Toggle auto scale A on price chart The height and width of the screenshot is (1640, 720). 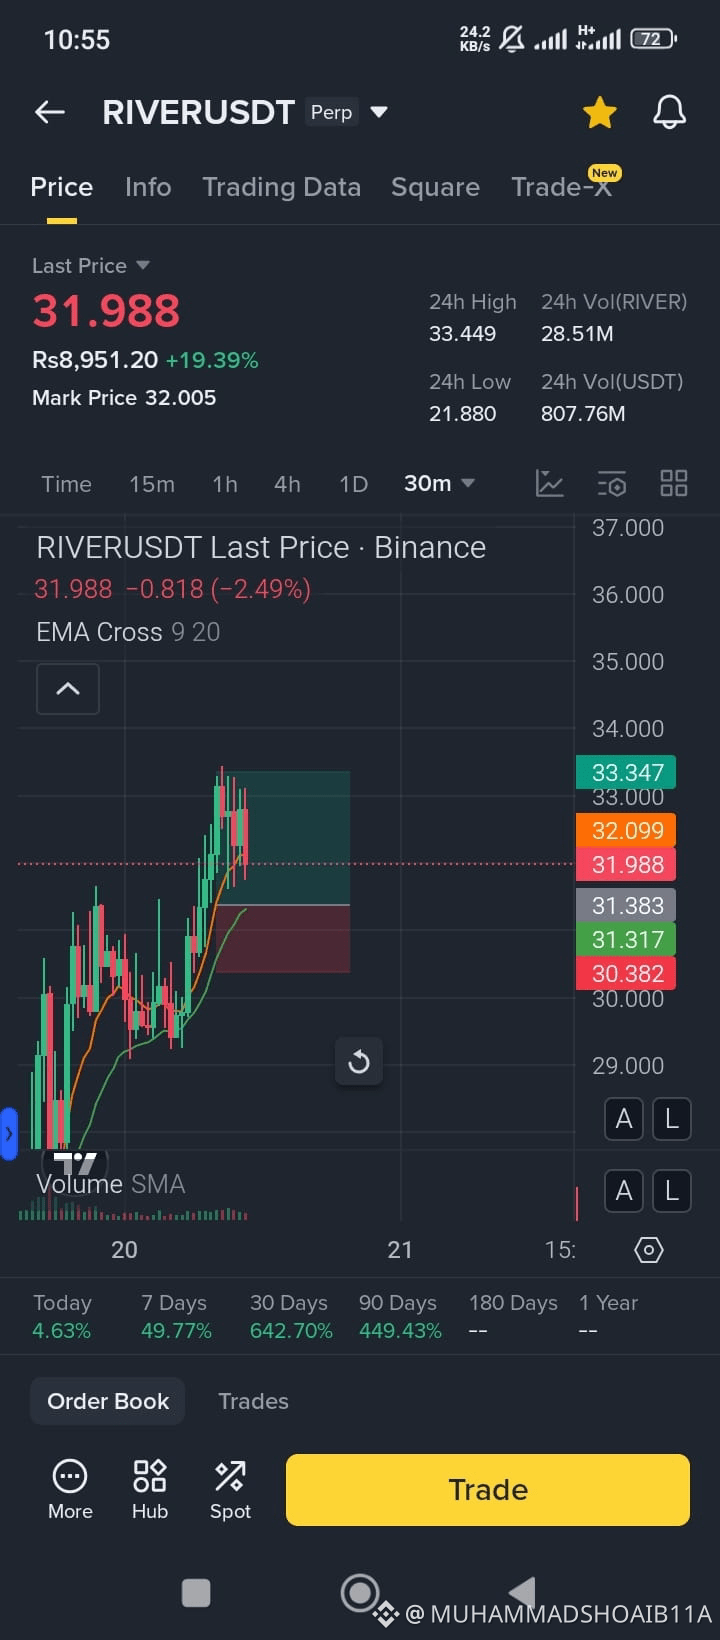[x=624, y=1119]
